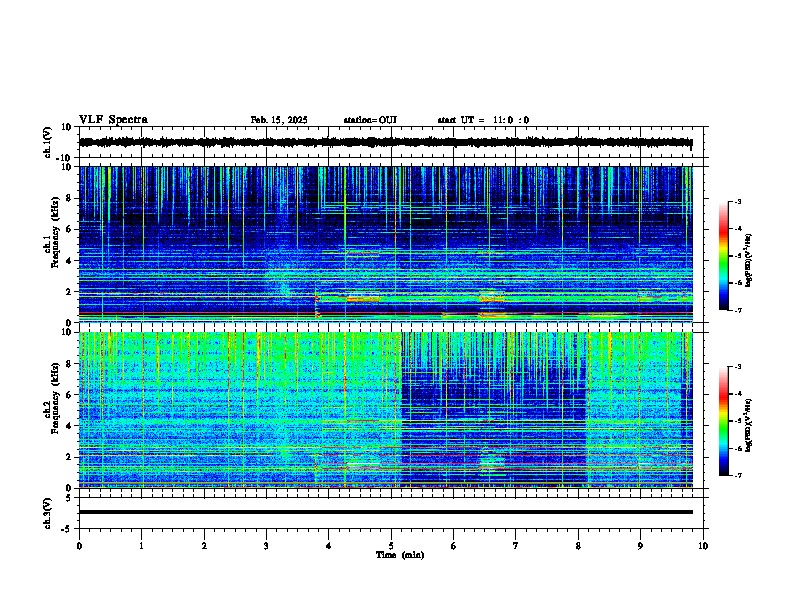Click the "ch.3(V)" axis label
792x612 pixels.
[48, 513]
